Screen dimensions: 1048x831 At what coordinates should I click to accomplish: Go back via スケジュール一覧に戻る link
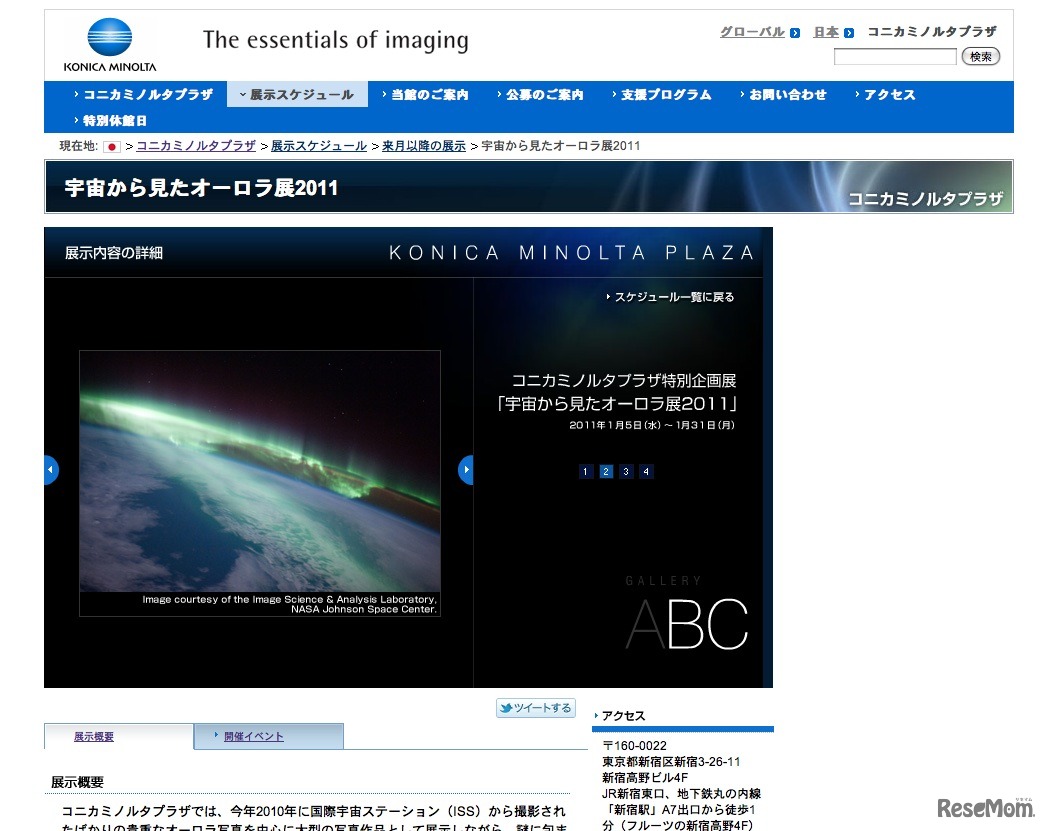pos(672,297)
